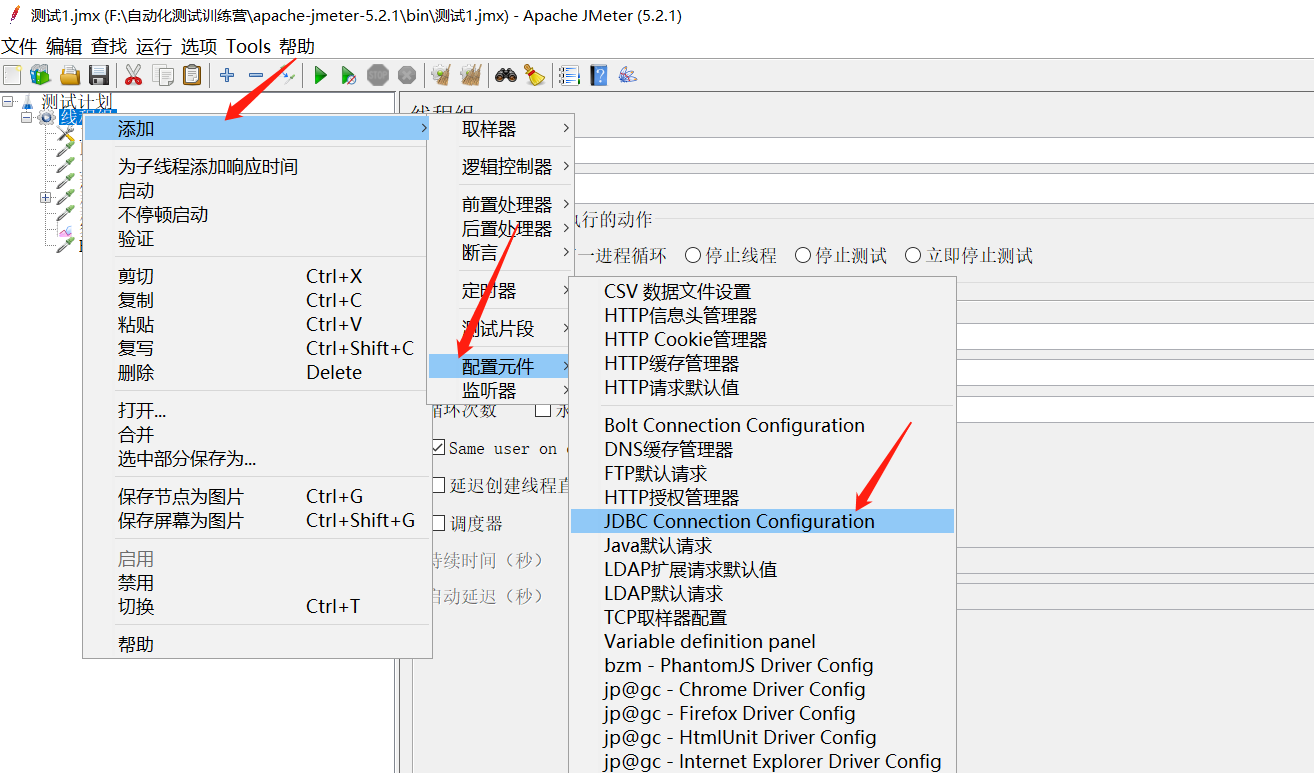Open the 运行 menu in menu bar
The width and height of the screenshot is (1314, 773).
154,46
